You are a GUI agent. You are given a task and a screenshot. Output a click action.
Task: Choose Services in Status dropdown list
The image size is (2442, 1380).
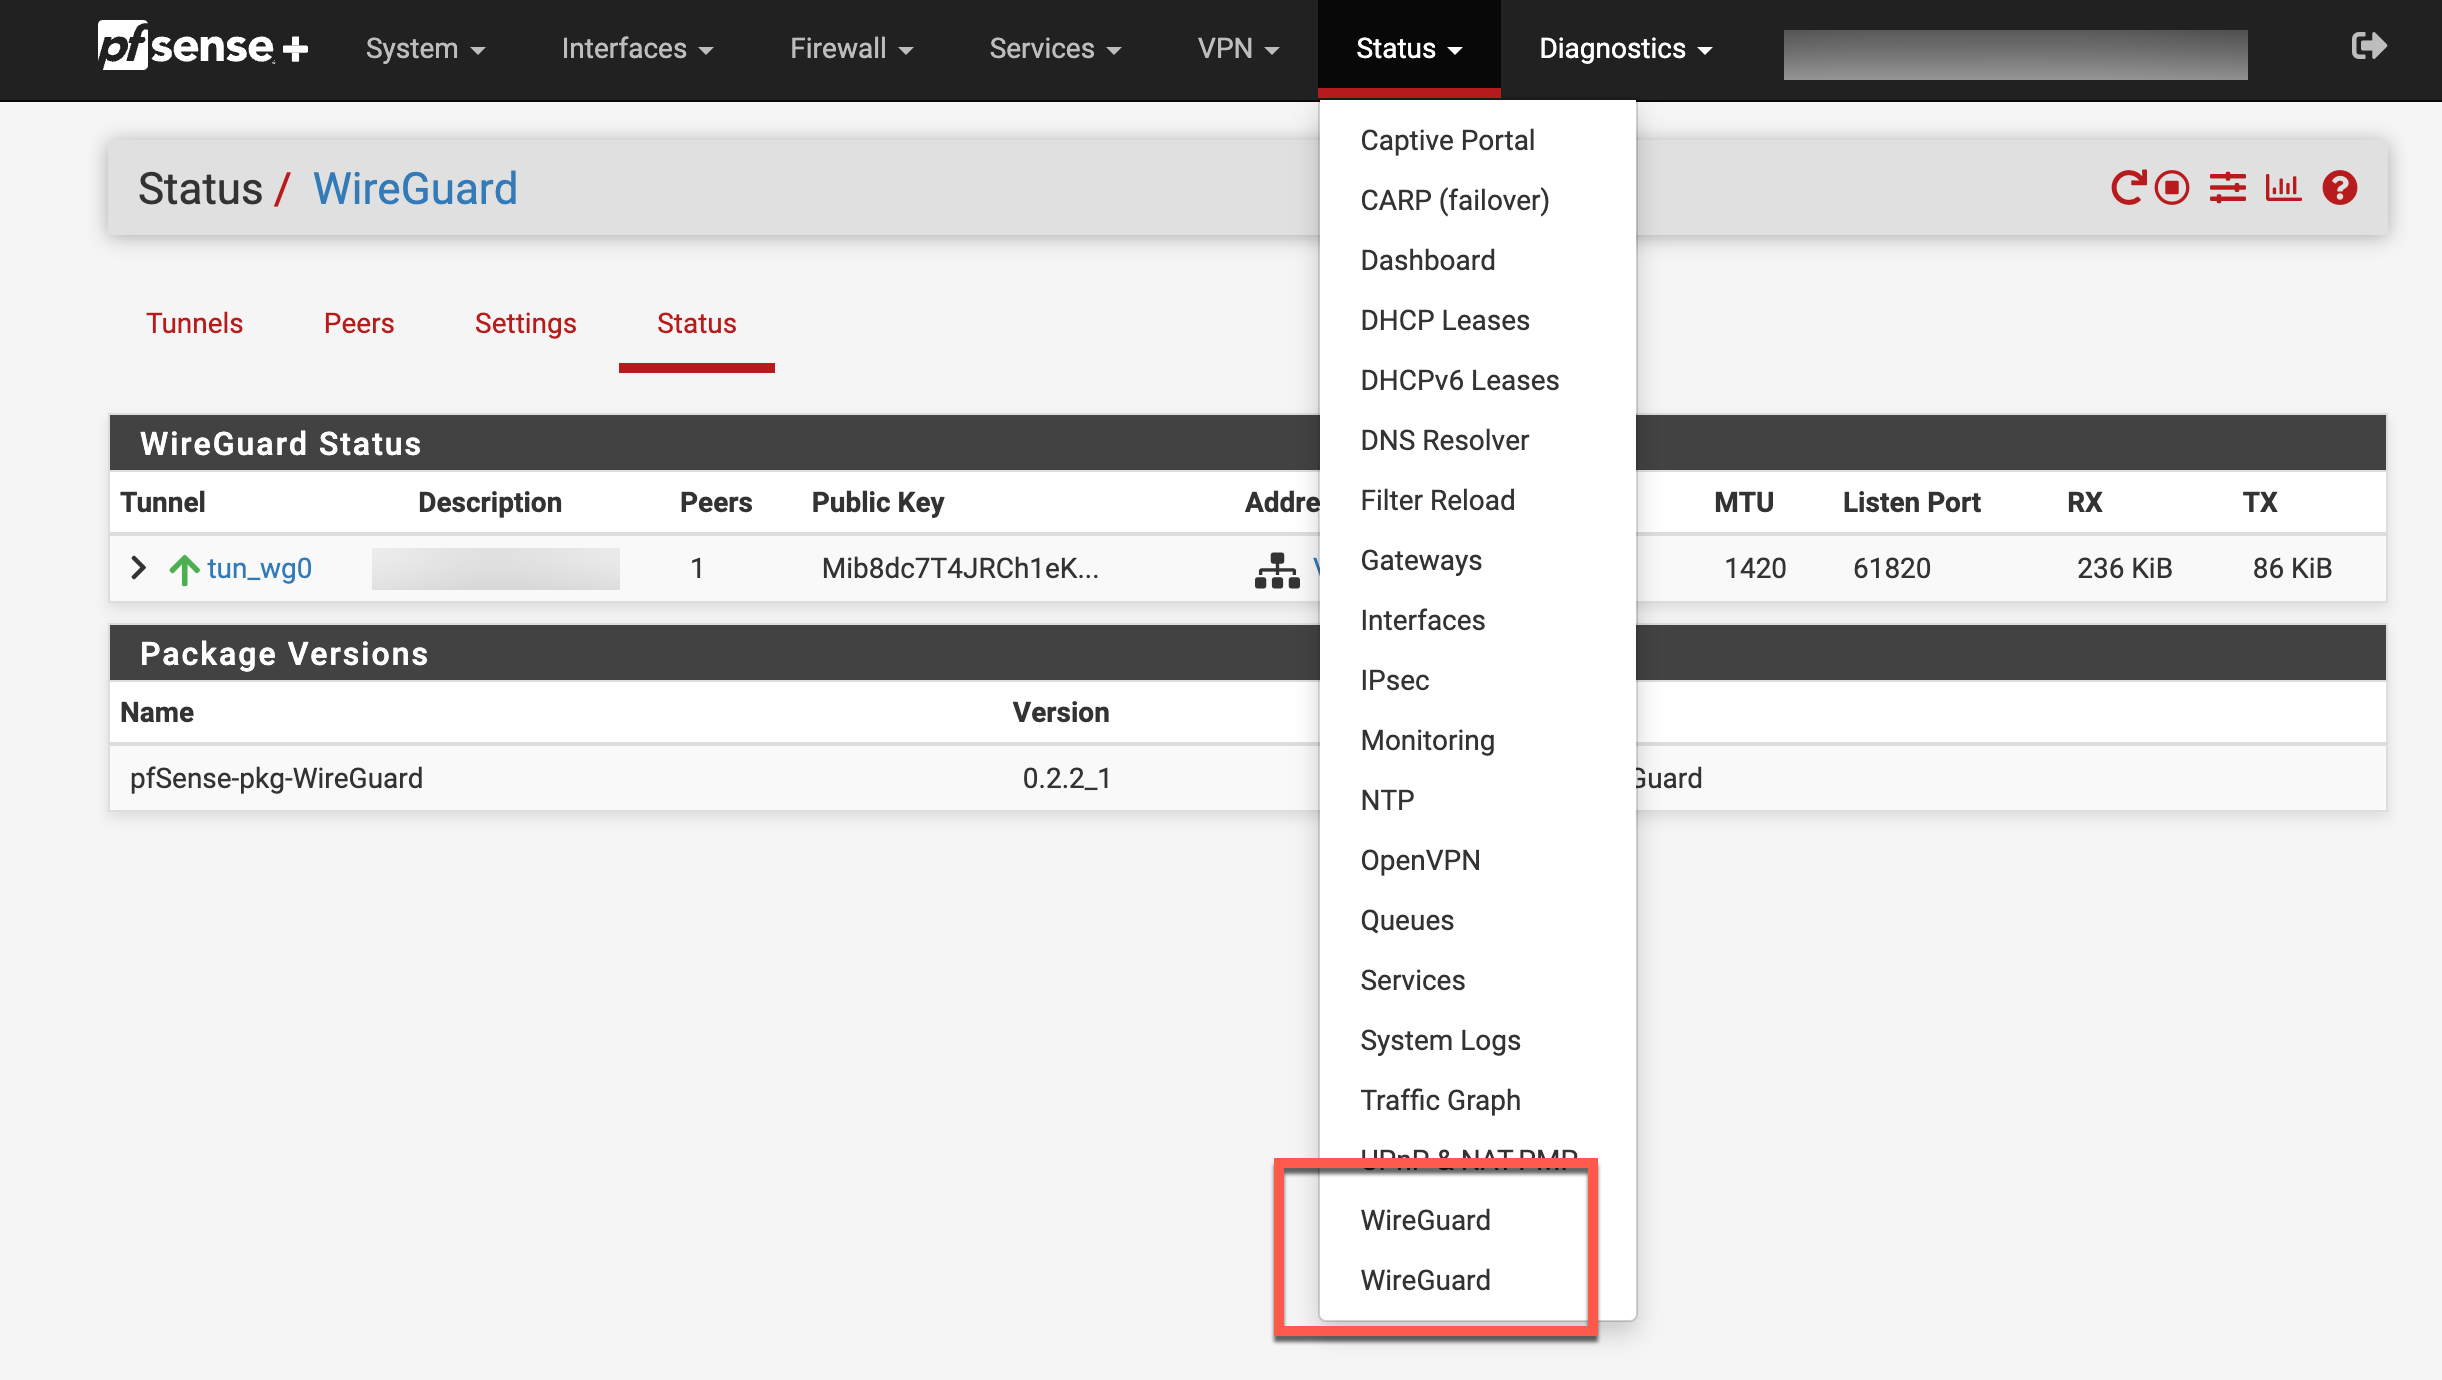(1477, 980)
